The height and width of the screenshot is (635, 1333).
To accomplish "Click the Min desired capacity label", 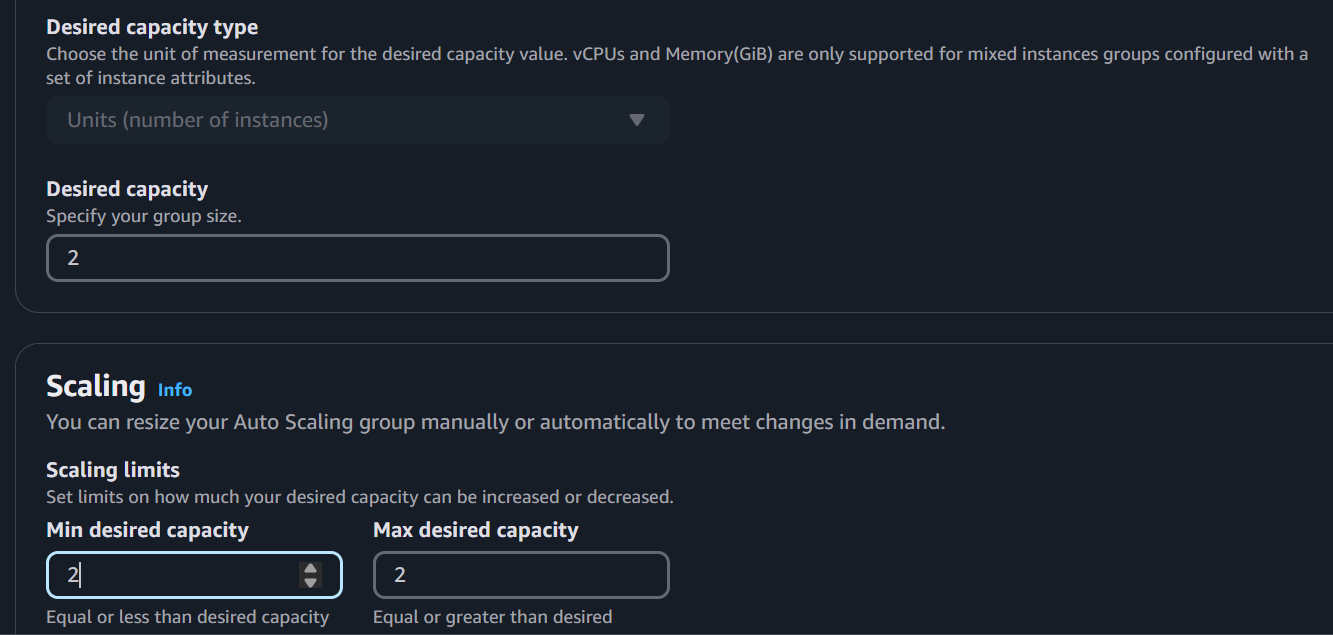I will tap(147, 530).
